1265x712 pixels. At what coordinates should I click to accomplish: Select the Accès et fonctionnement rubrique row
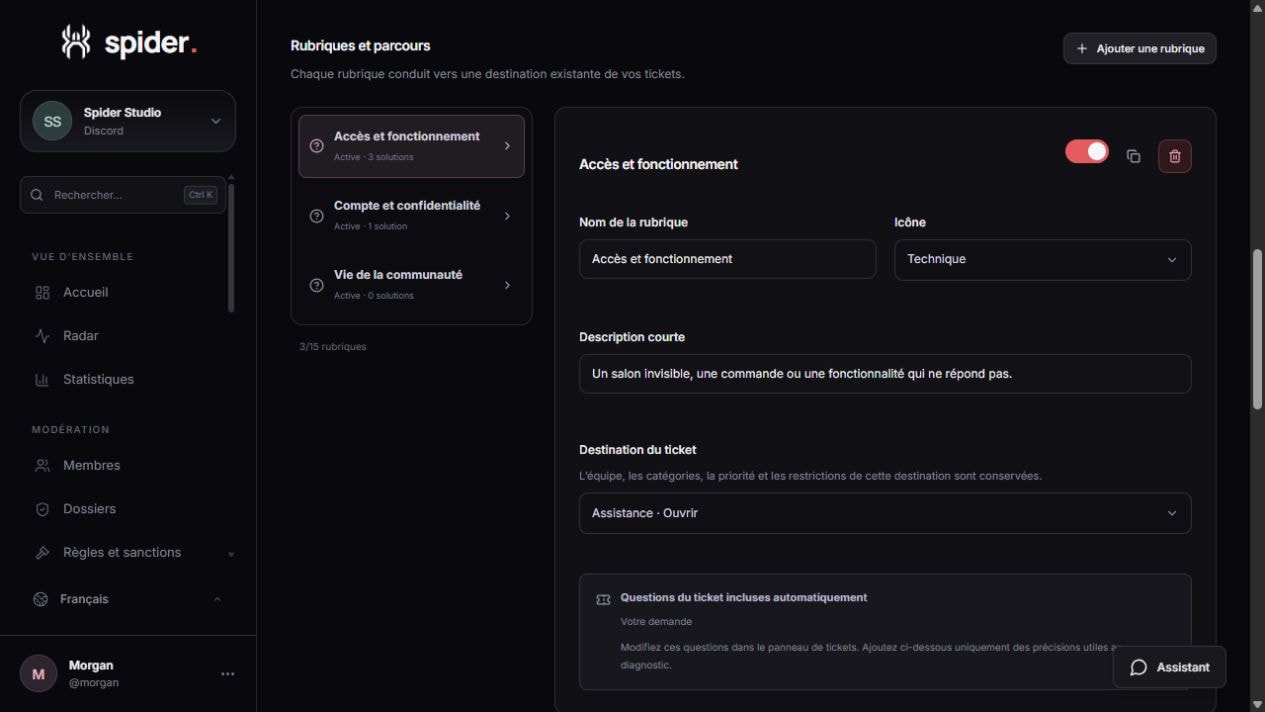click(411, 146)
